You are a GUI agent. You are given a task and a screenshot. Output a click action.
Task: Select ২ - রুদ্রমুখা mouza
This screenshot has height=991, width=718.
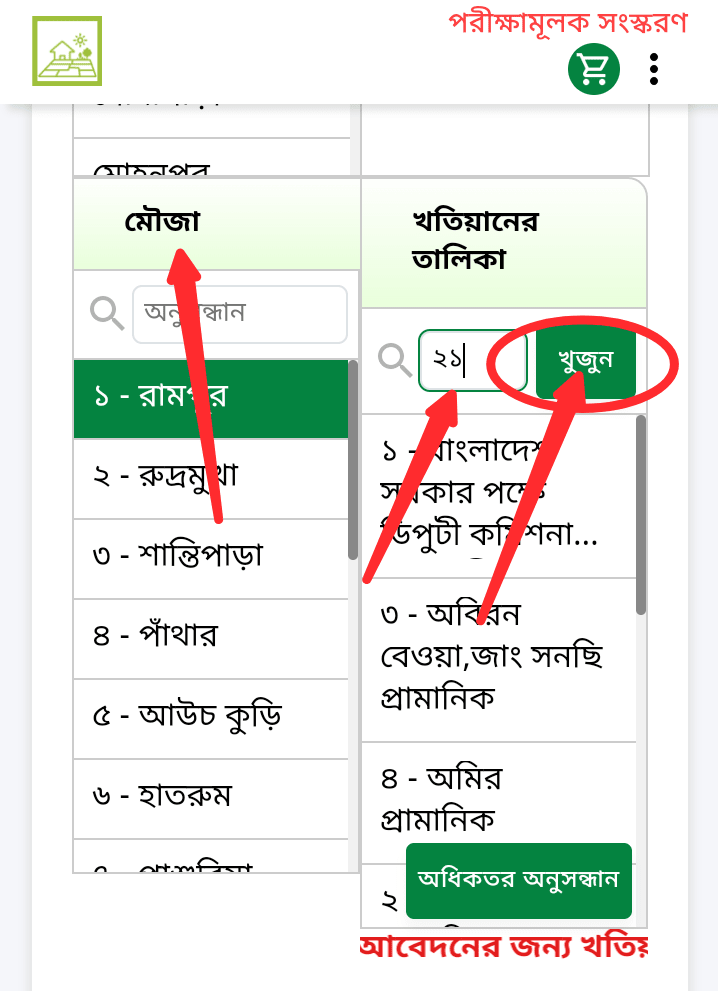[210, 476]
